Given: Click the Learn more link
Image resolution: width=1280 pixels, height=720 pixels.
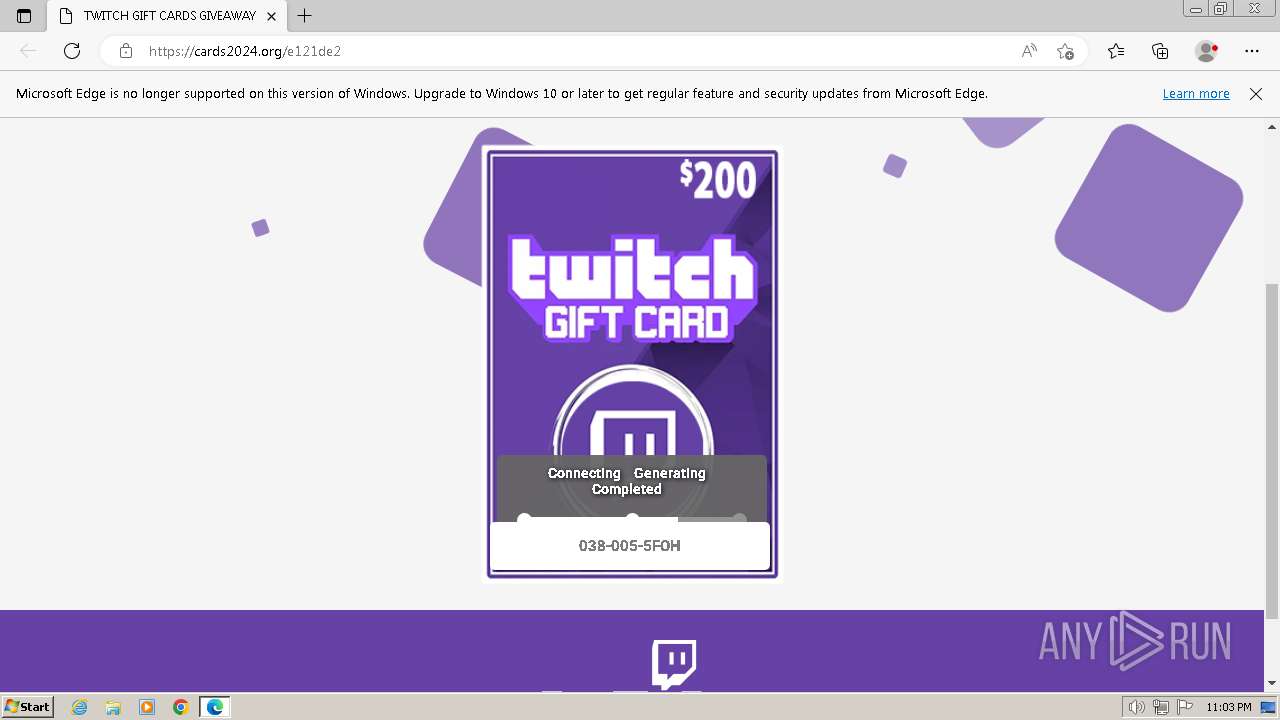Looking at the screenshot, I should [x=1196, y=94].
